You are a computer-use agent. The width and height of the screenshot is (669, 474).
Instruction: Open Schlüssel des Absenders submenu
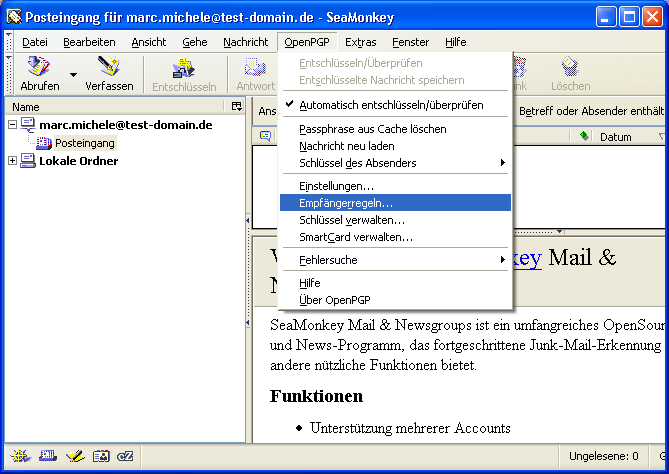pyautogui.click(x=396, y=163)
